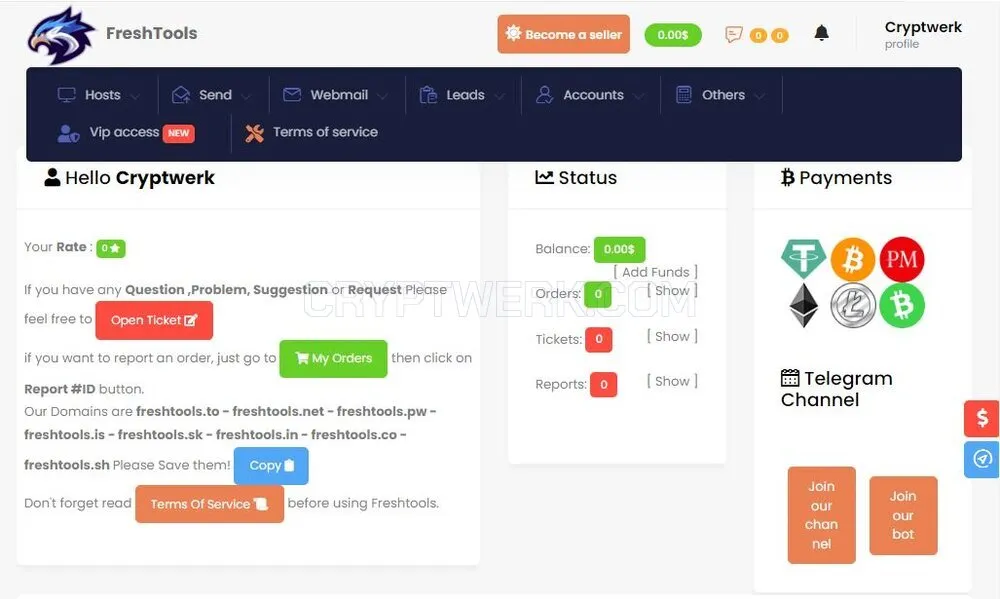
Task: Click the FreshTools brand name text
Action: click(151, 33)
